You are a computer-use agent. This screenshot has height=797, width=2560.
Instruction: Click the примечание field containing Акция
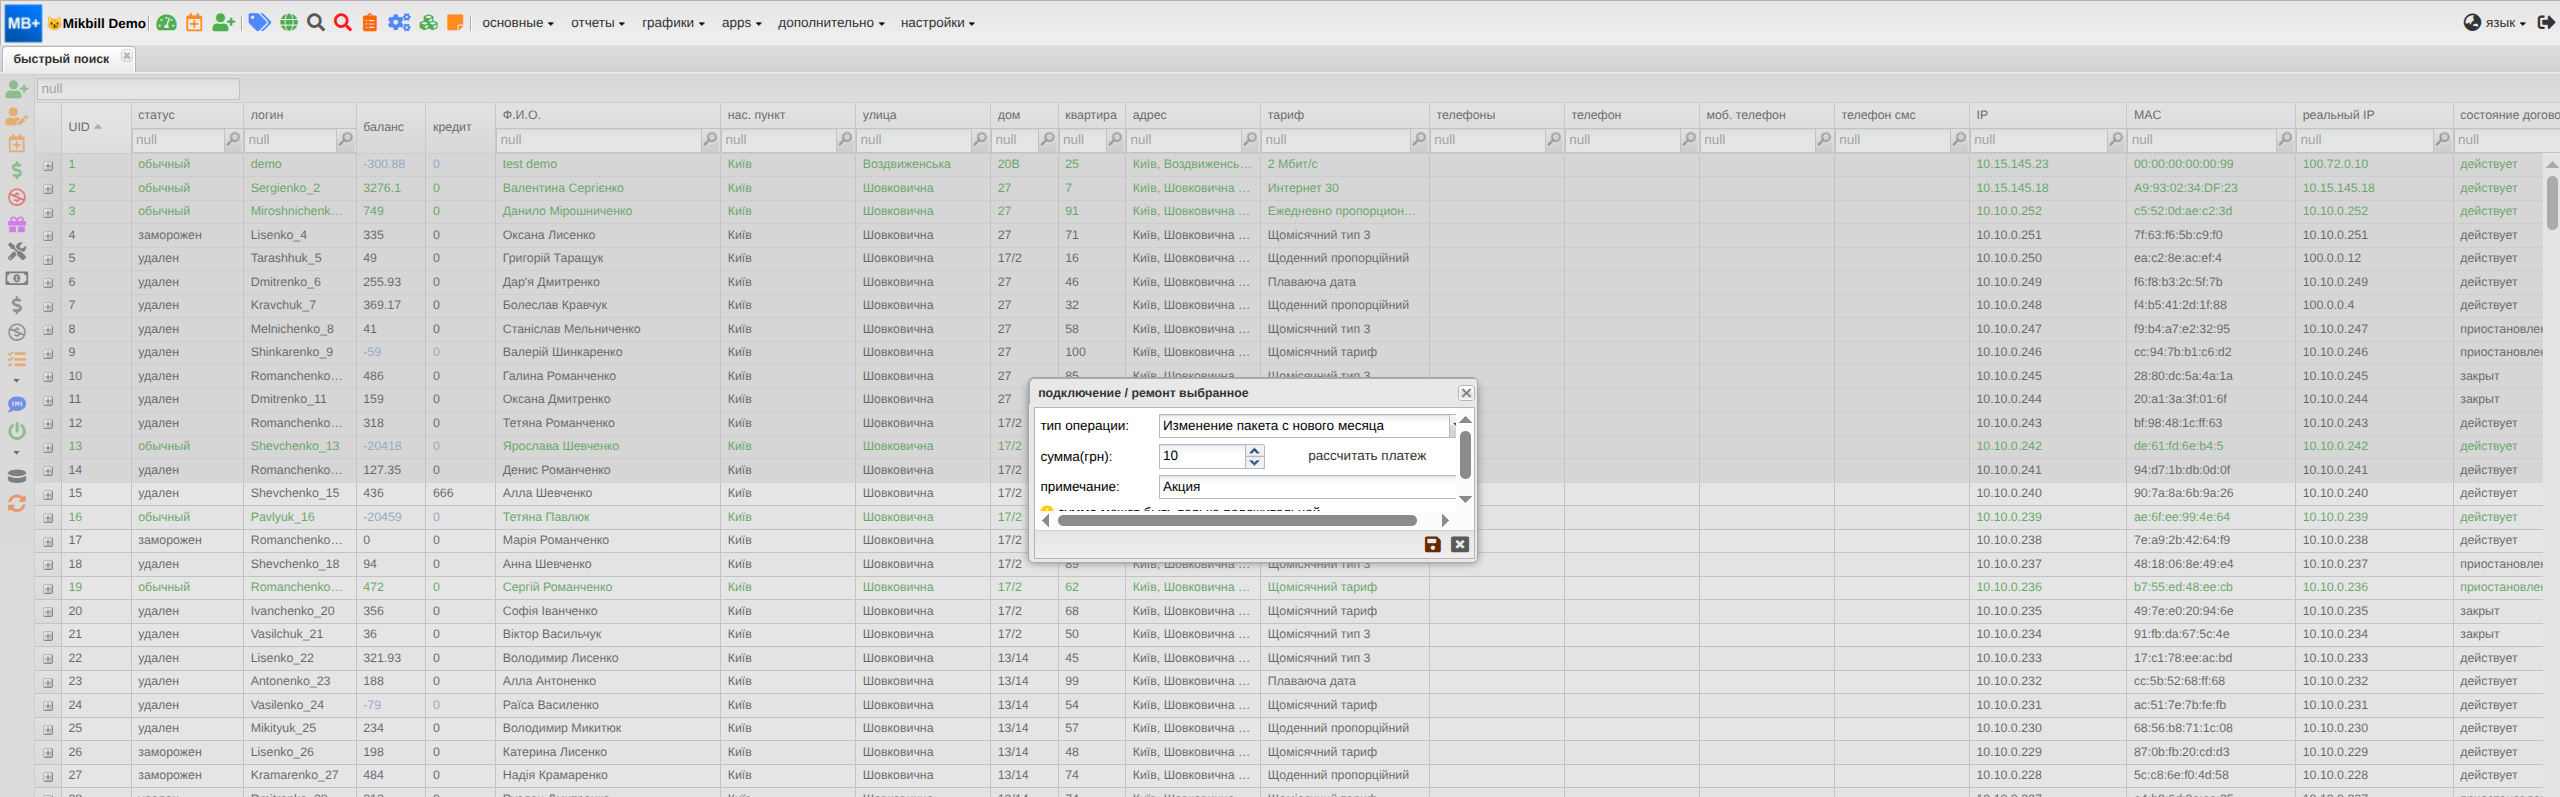coord(1308,487)
